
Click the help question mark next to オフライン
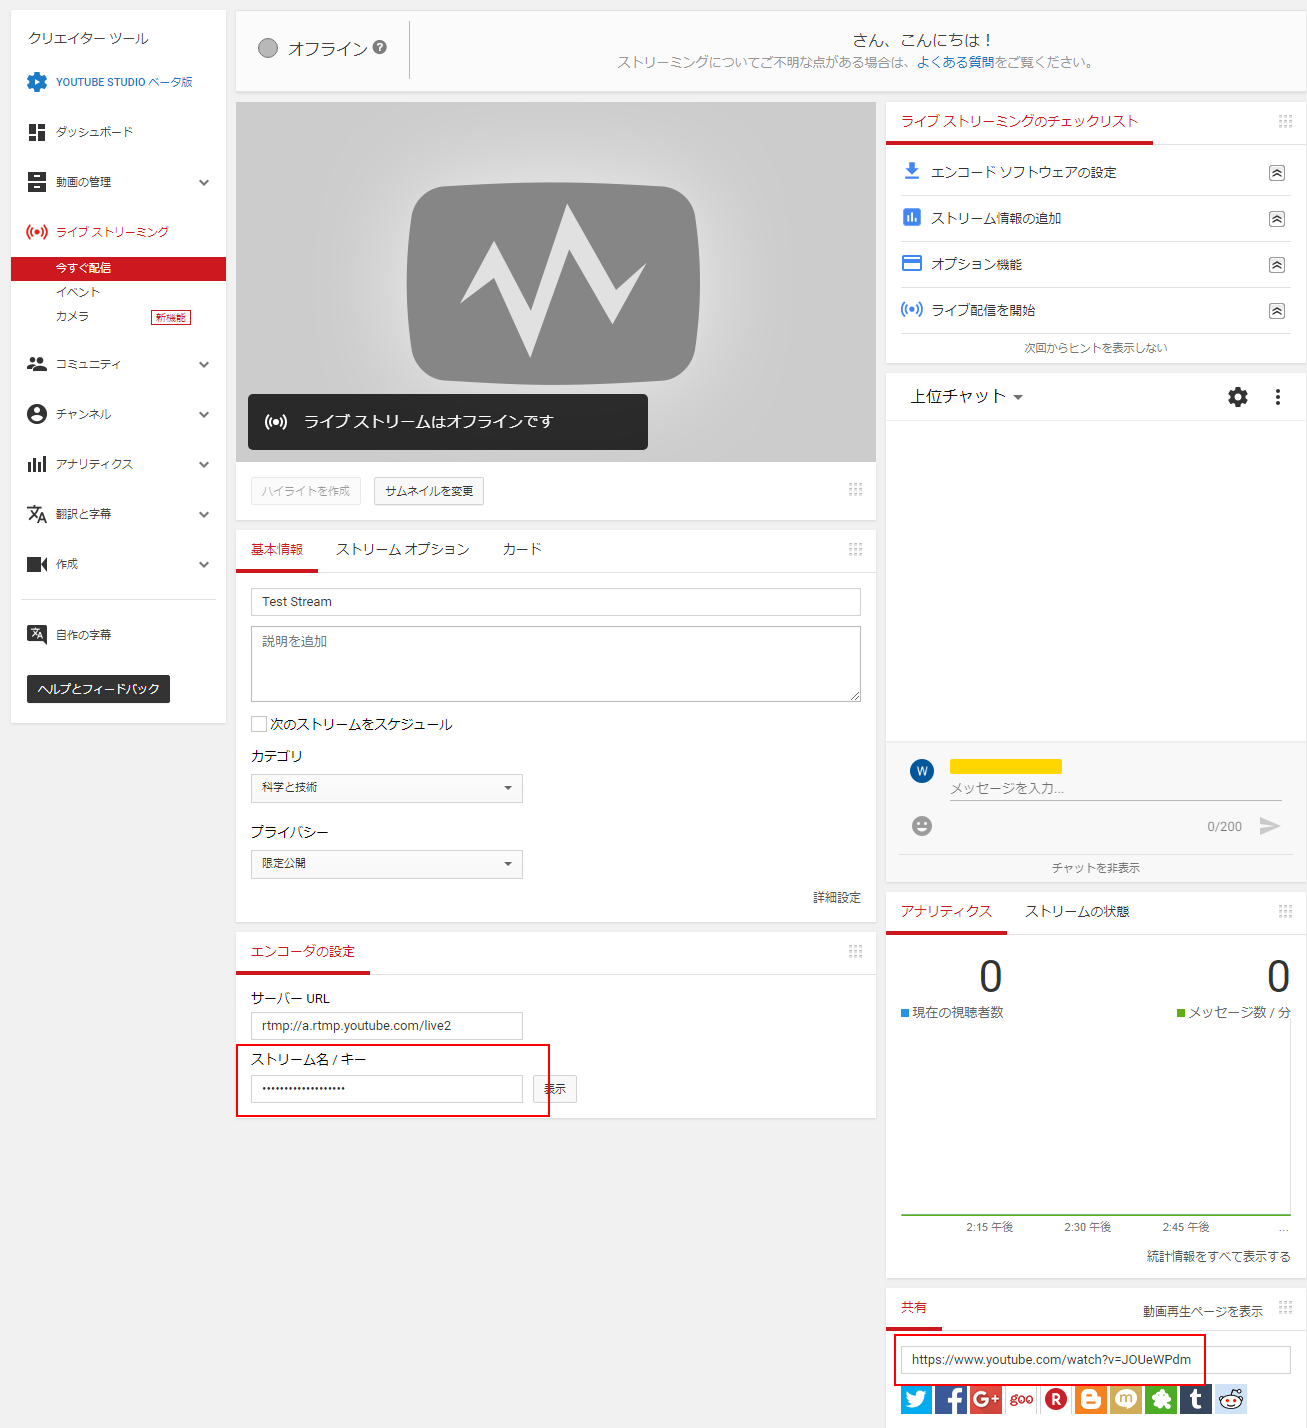[380, 47]
